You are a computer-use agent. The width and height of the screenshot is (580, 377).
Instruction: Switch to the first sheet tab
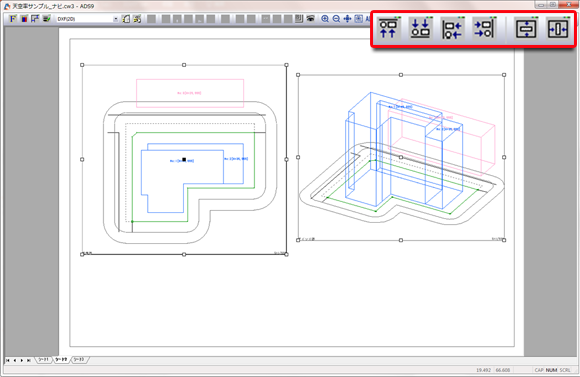coord(43,360)
